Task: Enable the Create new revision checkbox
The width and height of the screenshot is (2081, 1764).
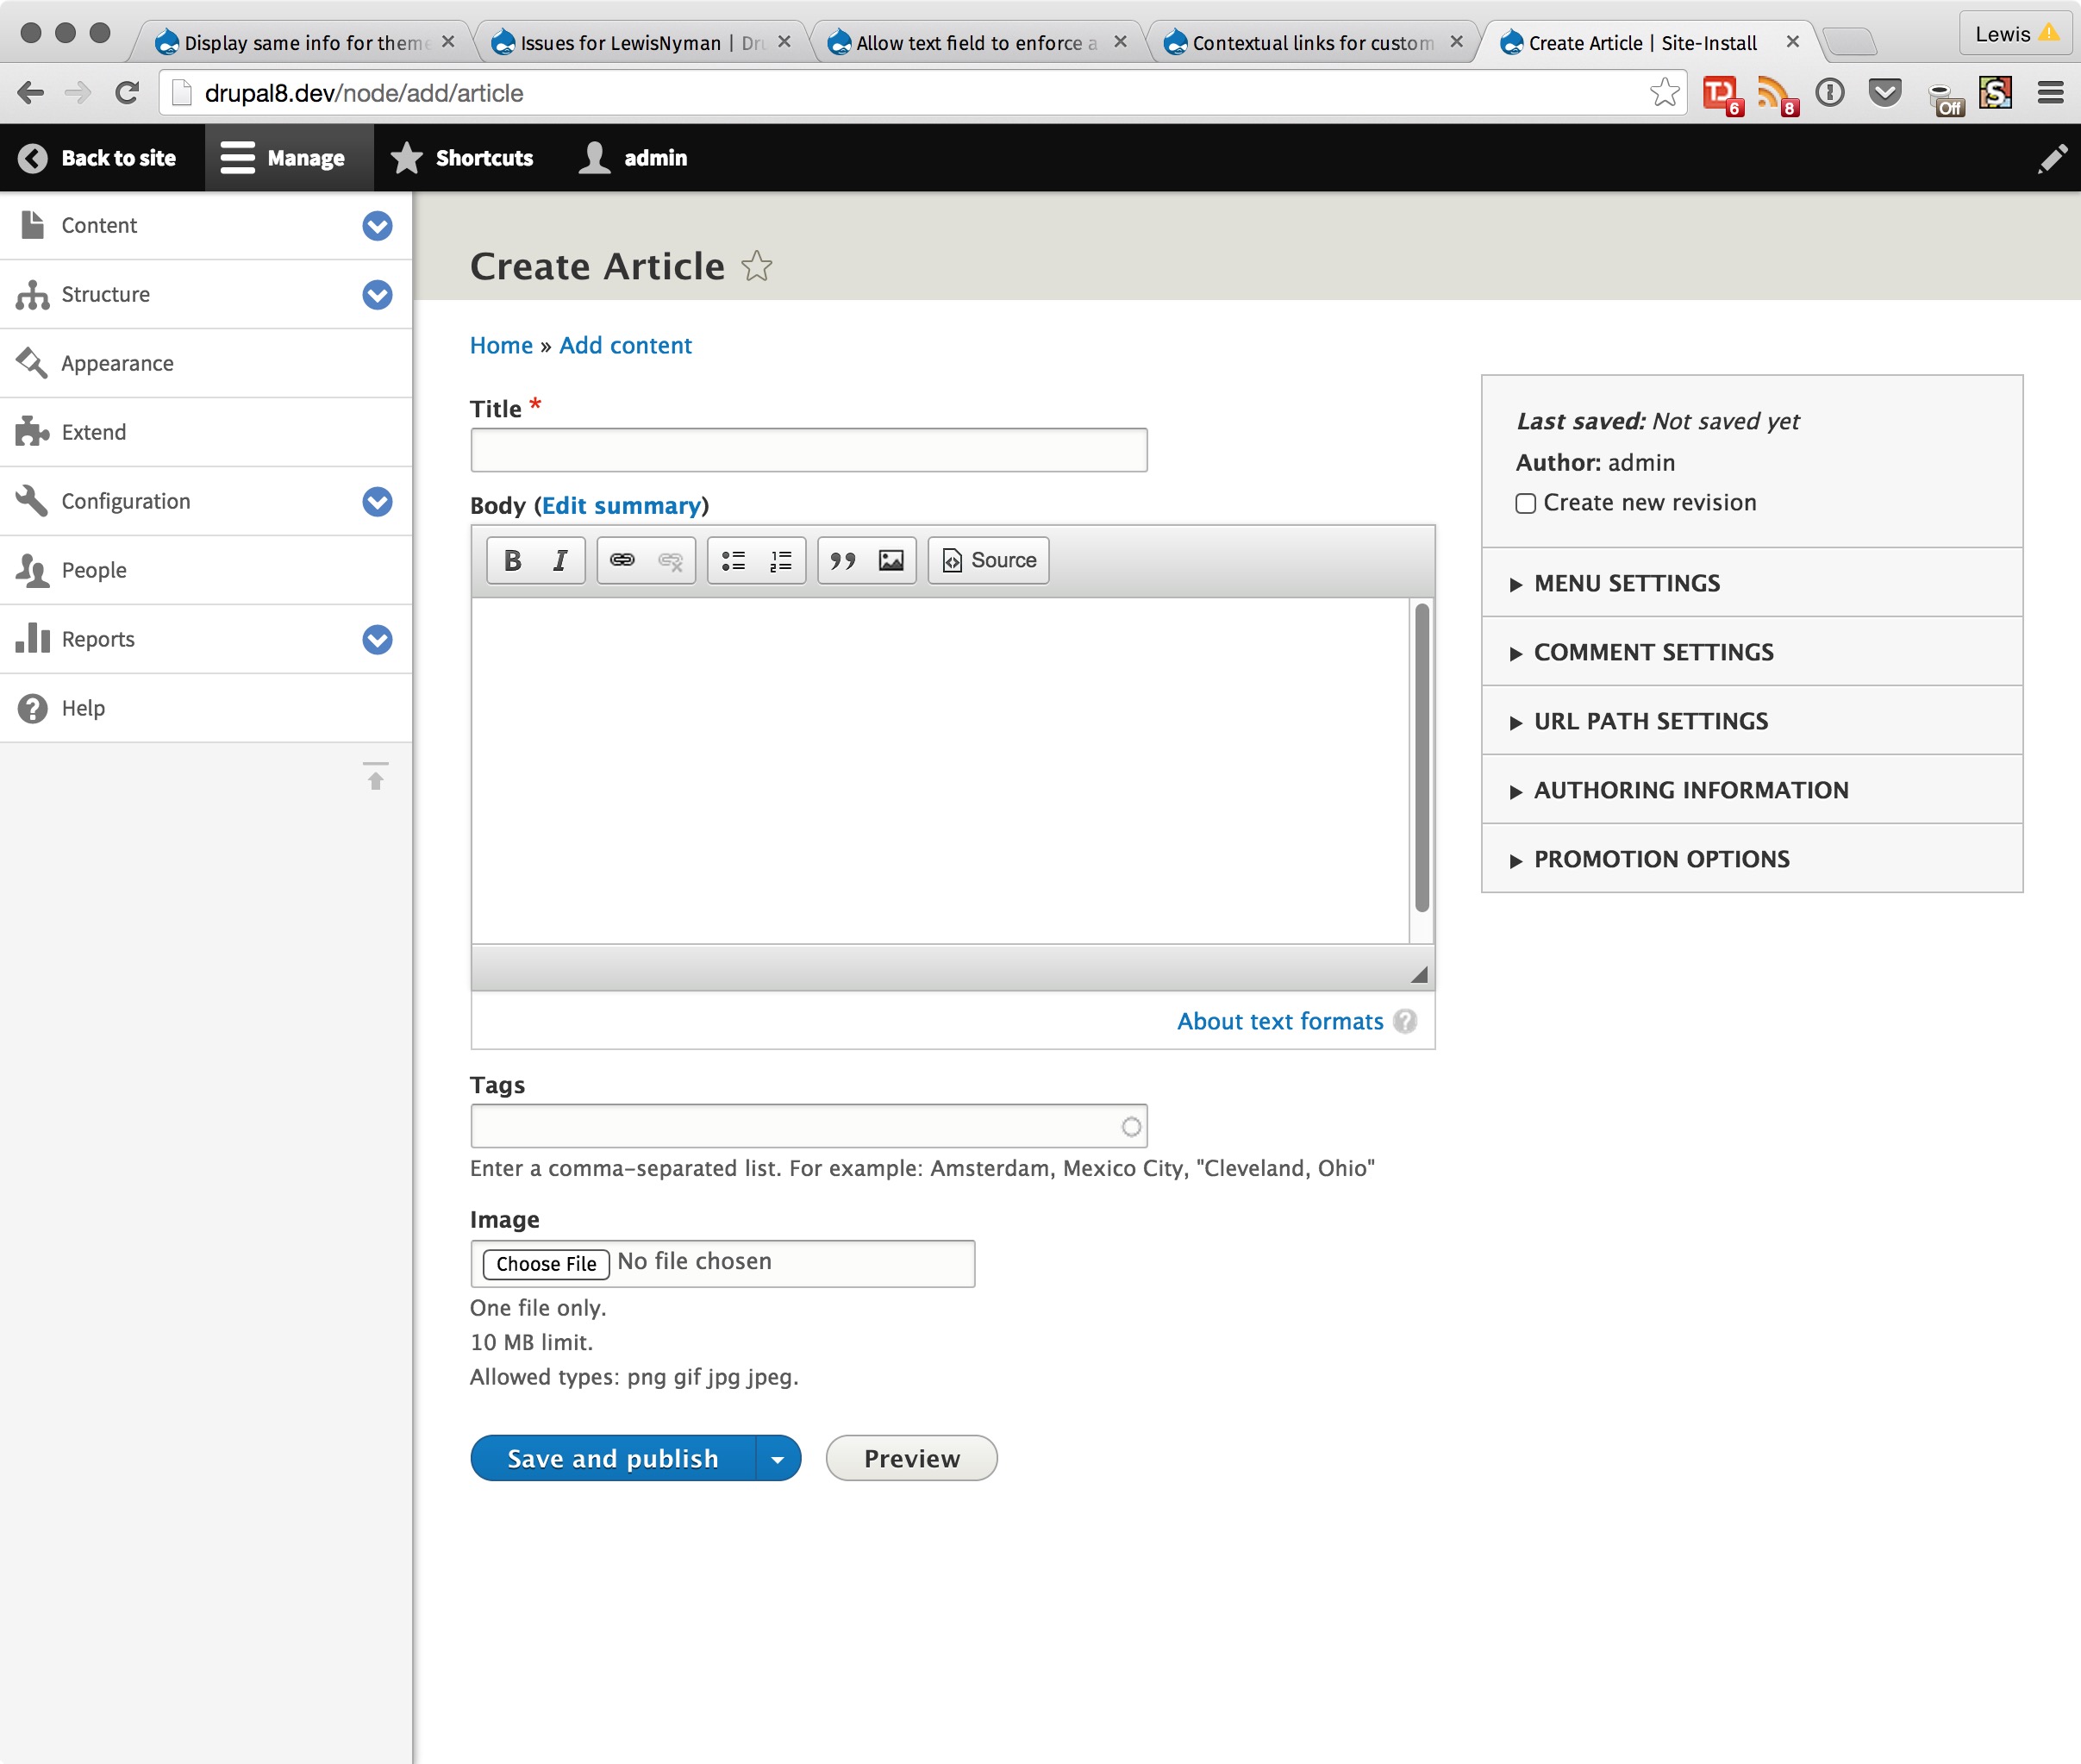Action: (1524, 503)
